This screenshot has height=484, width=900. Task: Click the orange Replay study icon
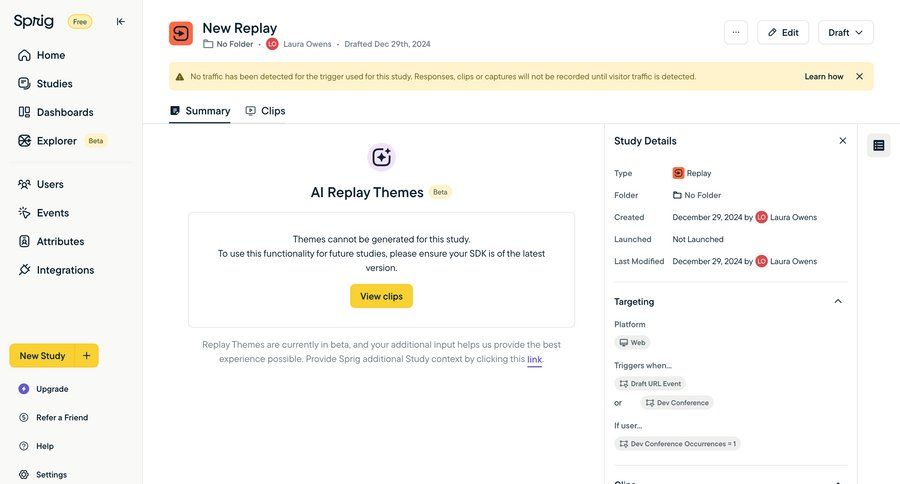pos(181,33)
